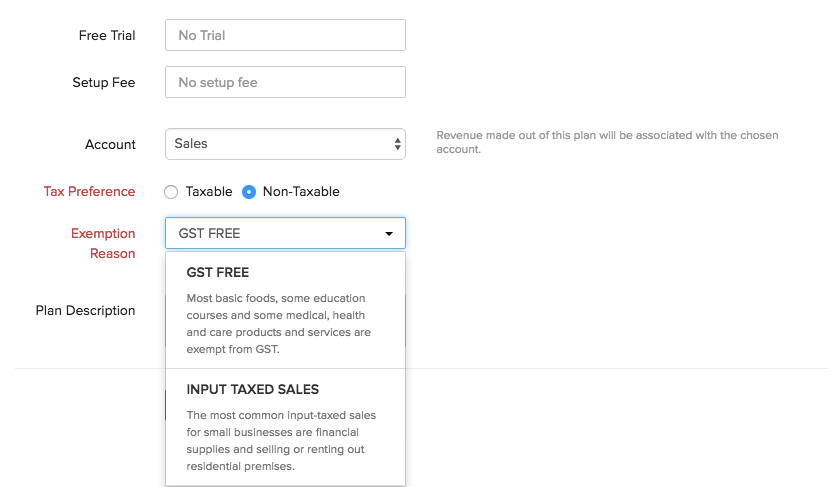Viewport: 838px width, 487px height.
Task: Click the Account field label
Action: (x=110, y=144)
